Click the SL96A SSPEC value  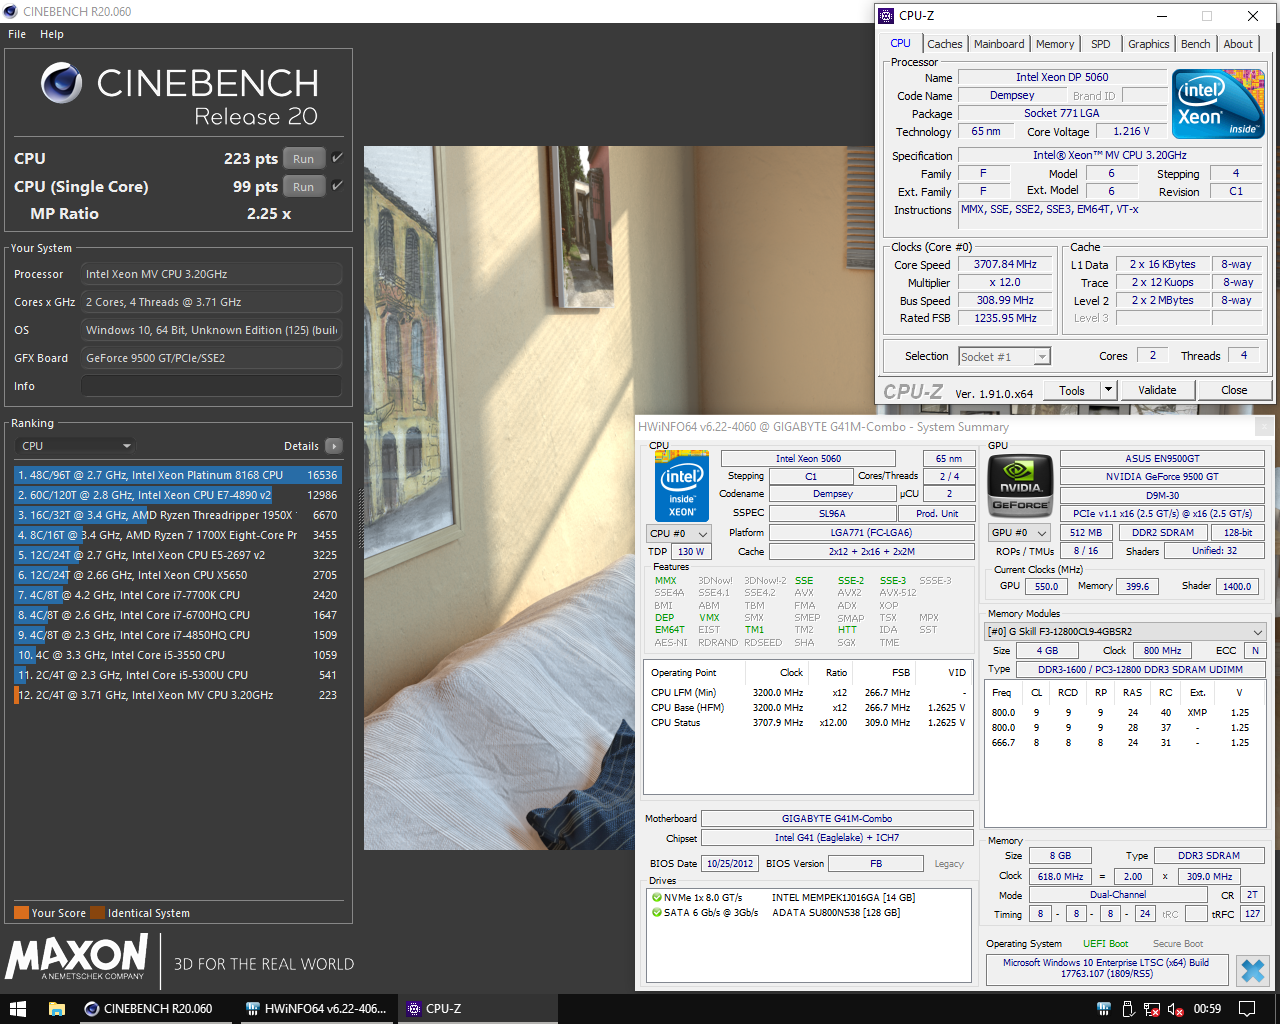click(x=832, y=513)
